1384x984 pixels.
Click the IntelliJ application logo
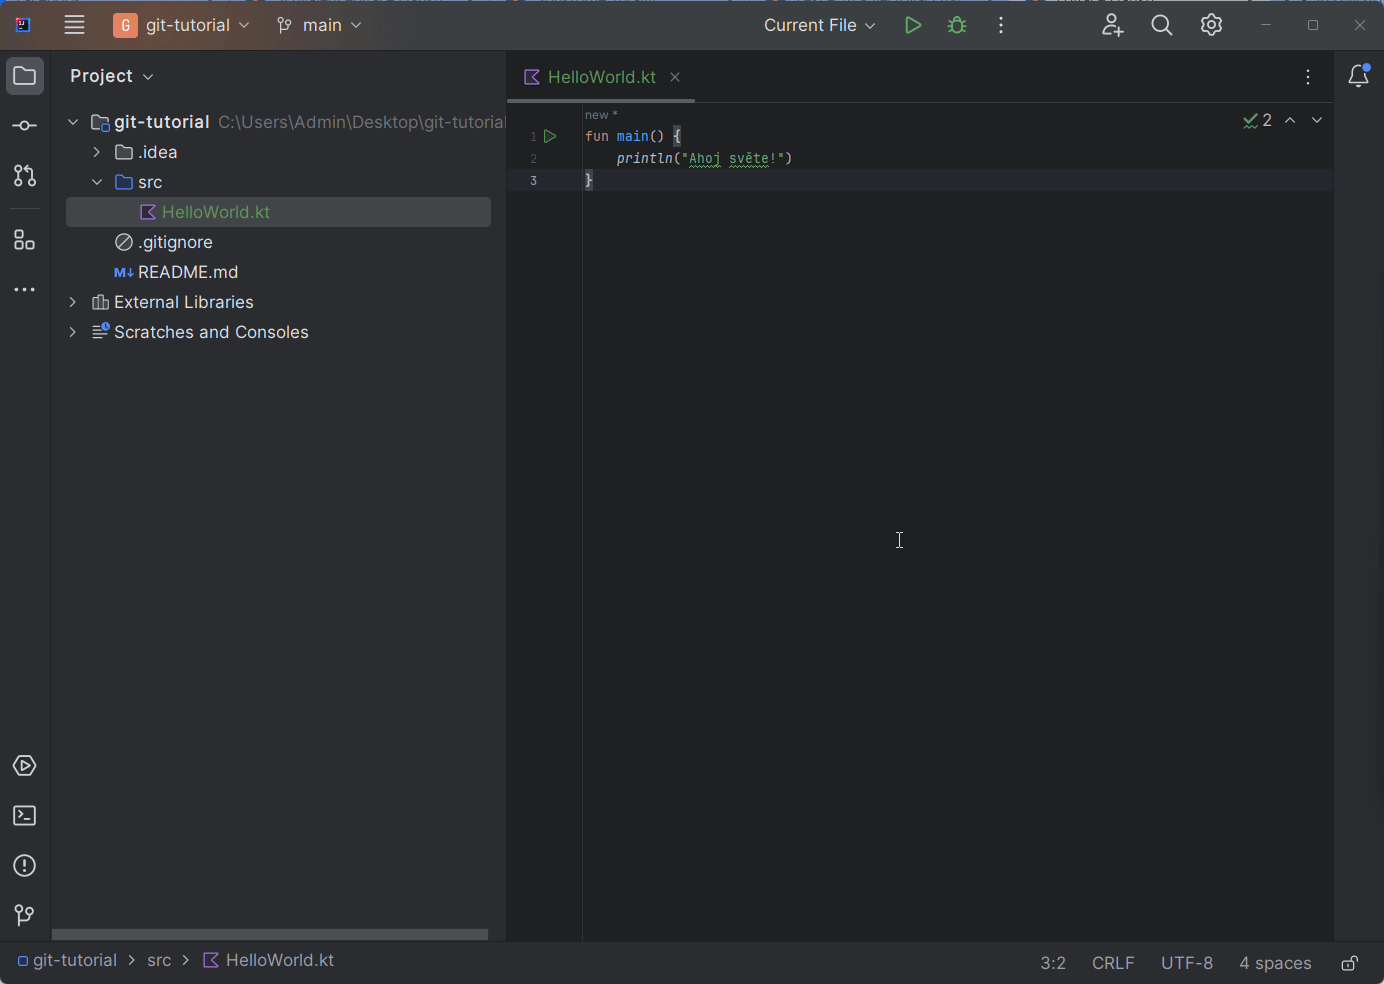click(23, 26)
